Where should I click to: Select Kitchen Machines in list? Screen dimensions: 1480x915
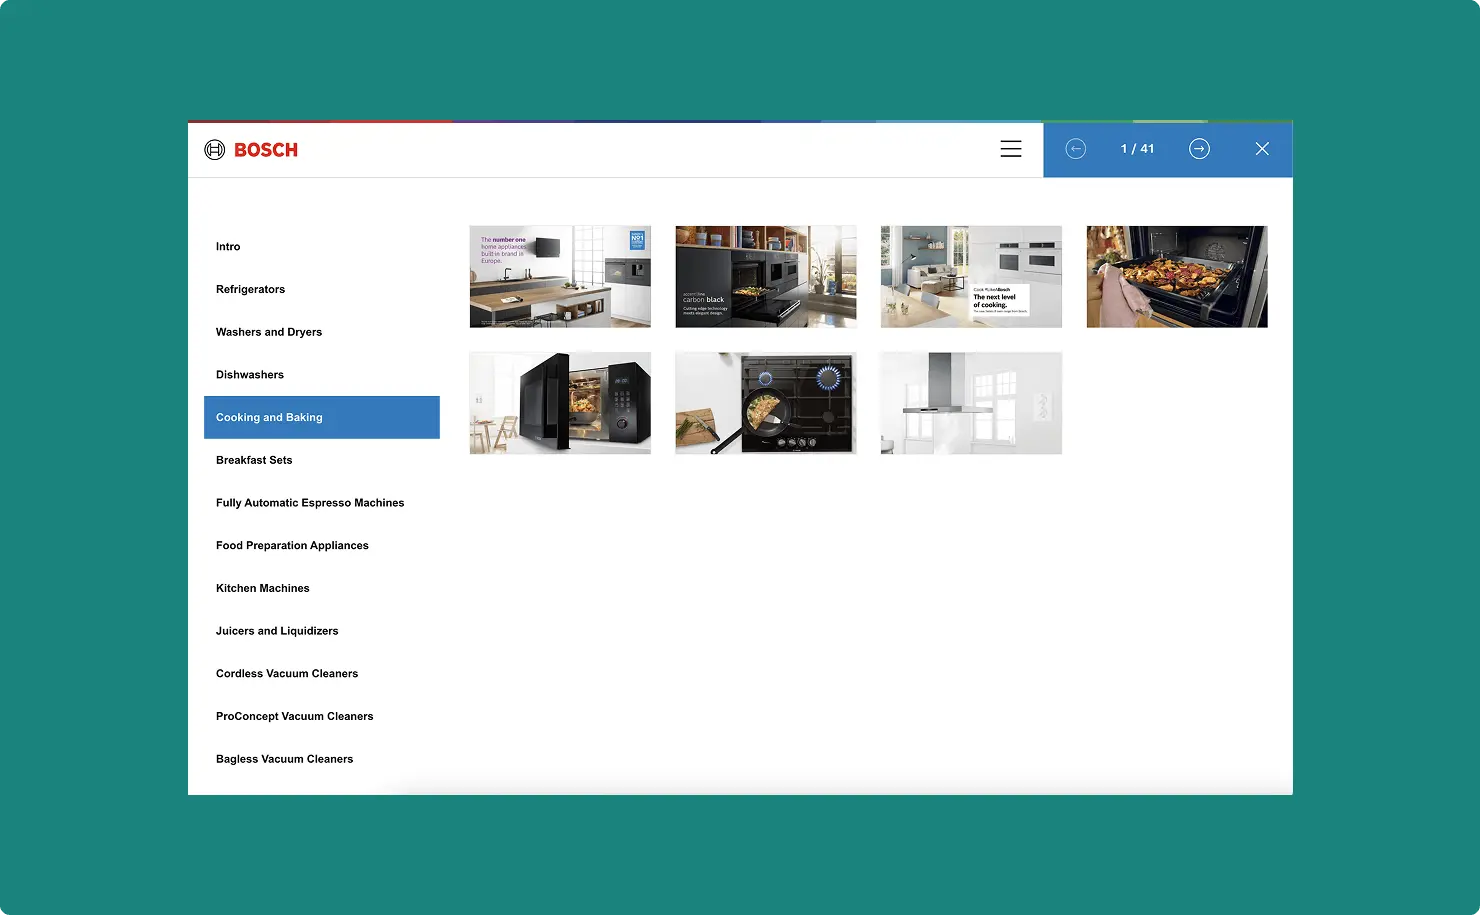(x=262, y=589)
